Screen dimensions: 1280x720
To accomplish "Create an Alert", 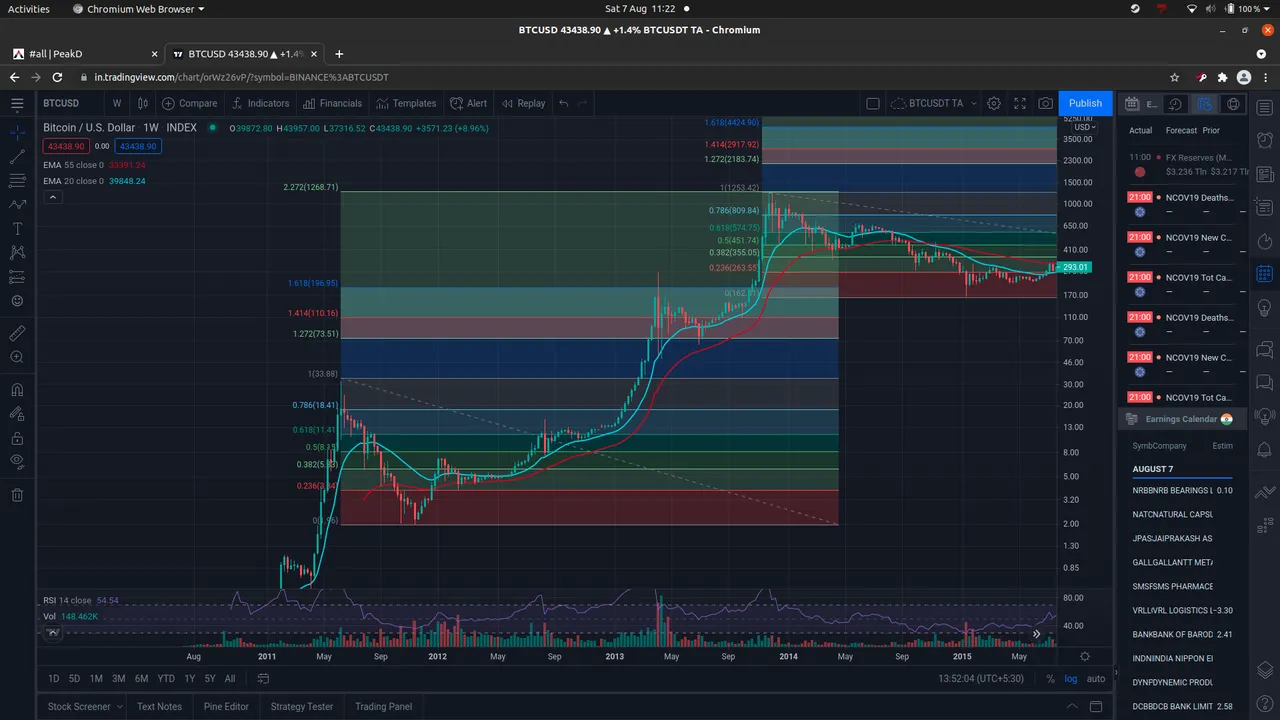I will pyautogui.click(x=468, y=103).
